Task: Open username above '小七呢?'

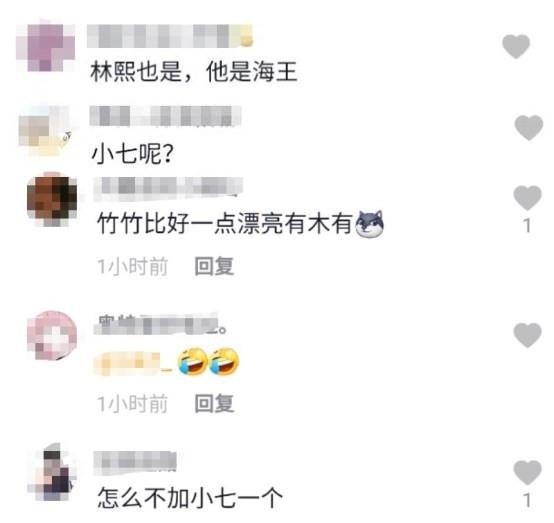Action: click(x=165, y=116)
